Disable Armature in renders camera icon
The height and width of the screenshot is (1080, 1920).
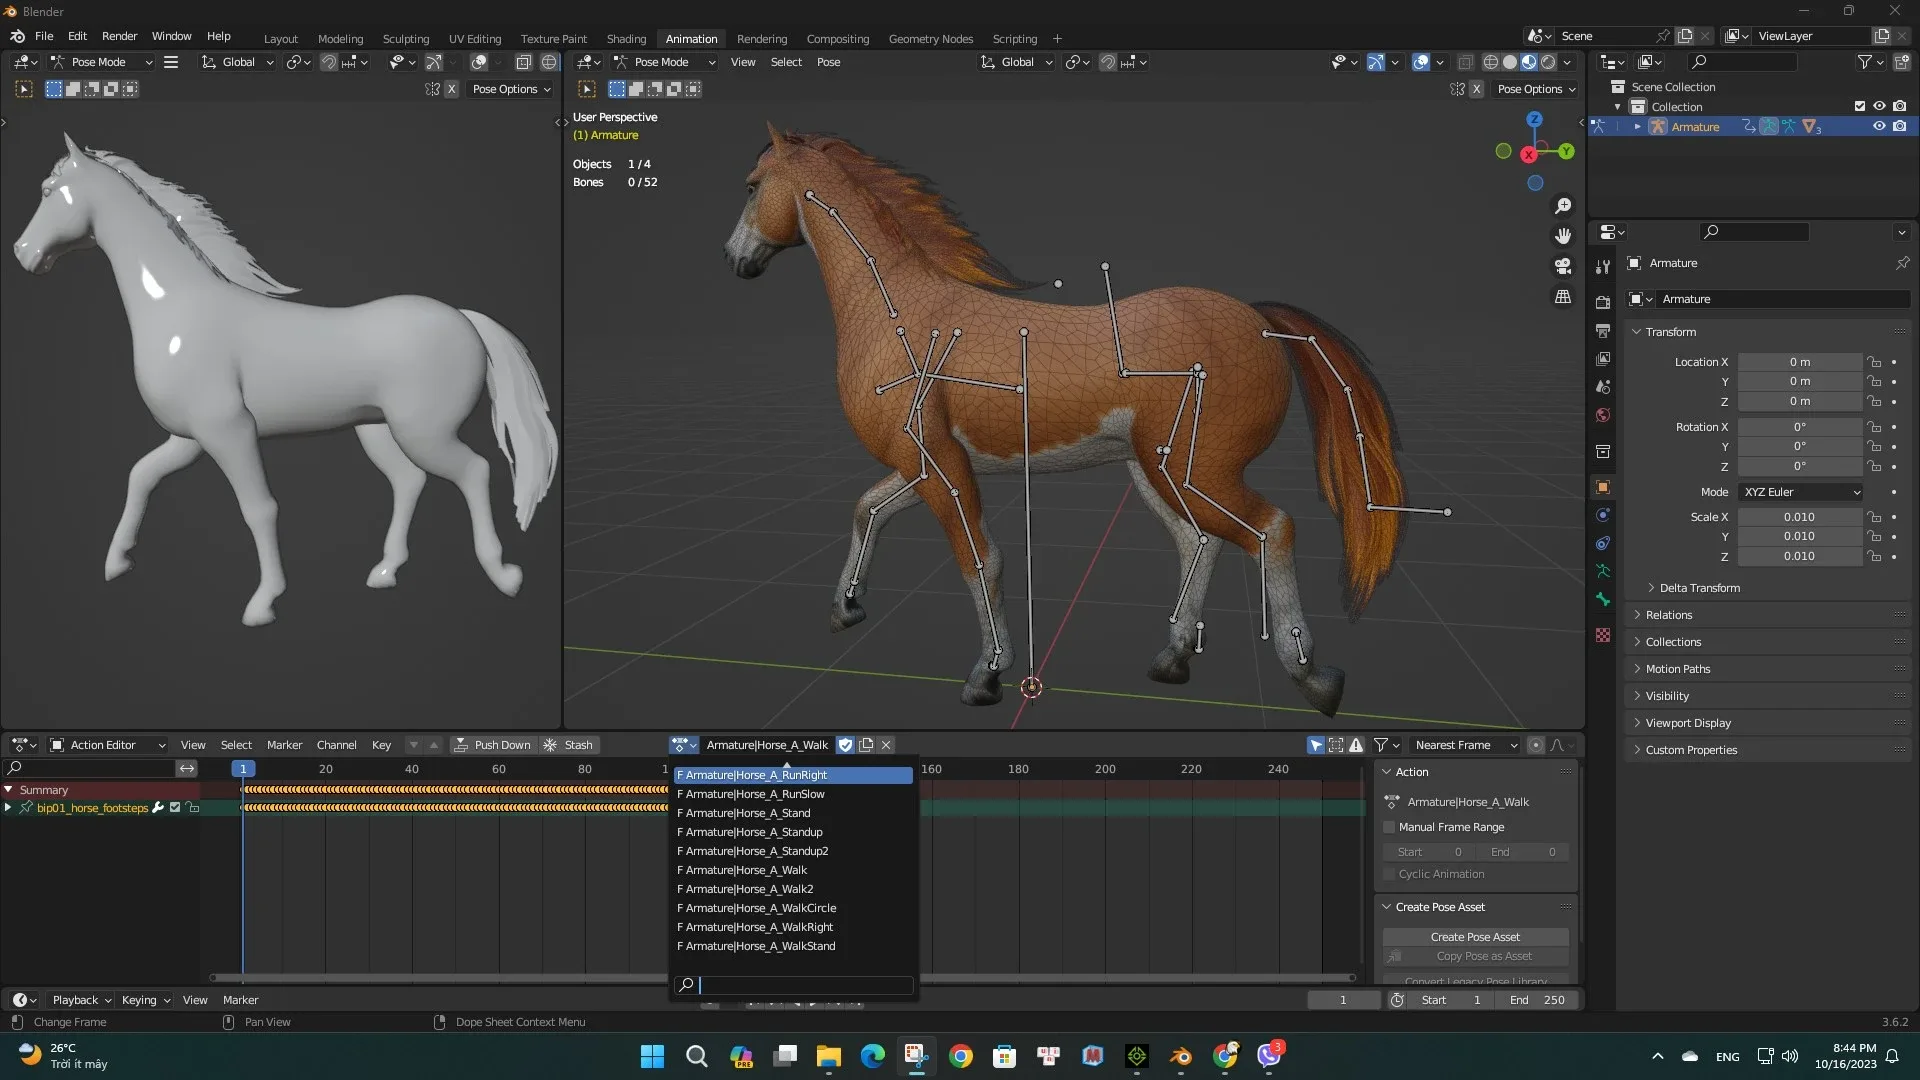click(1899, 127)
